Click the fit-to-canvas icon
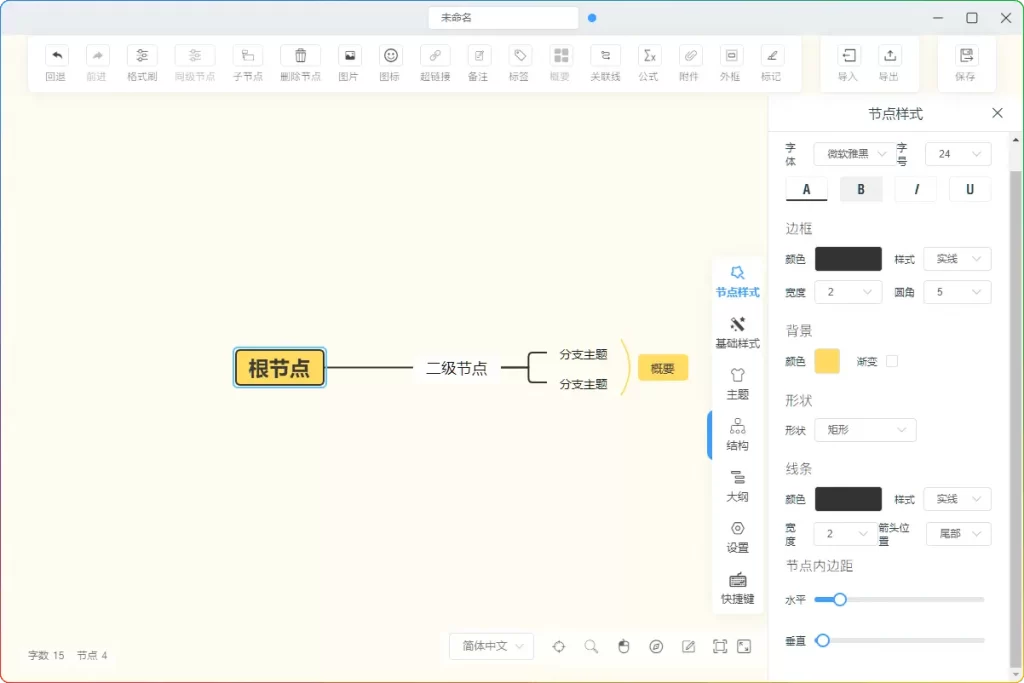The image size is (1024, 683). click(720, 646)
